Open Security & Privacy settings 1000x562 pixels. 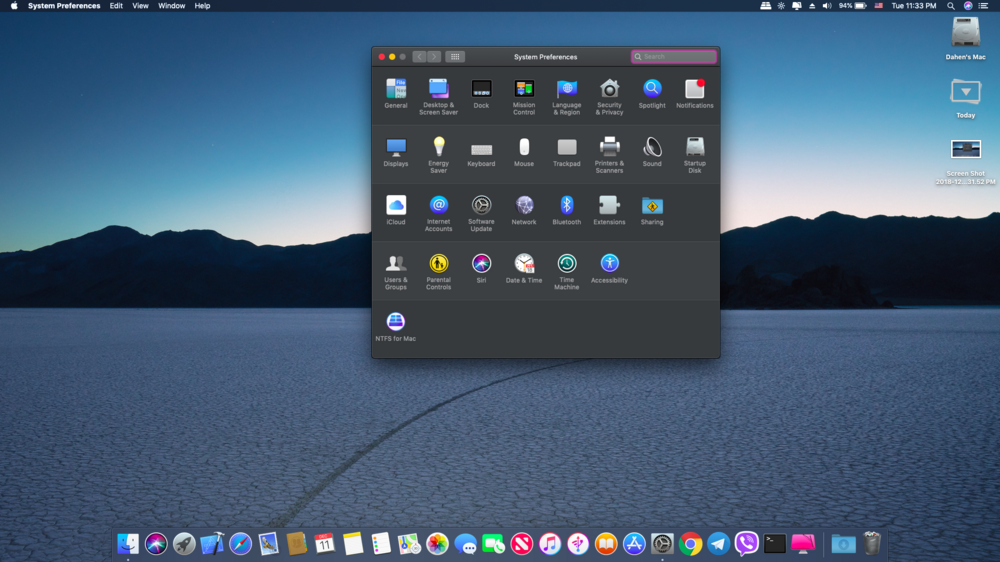[x=609, y=90]
